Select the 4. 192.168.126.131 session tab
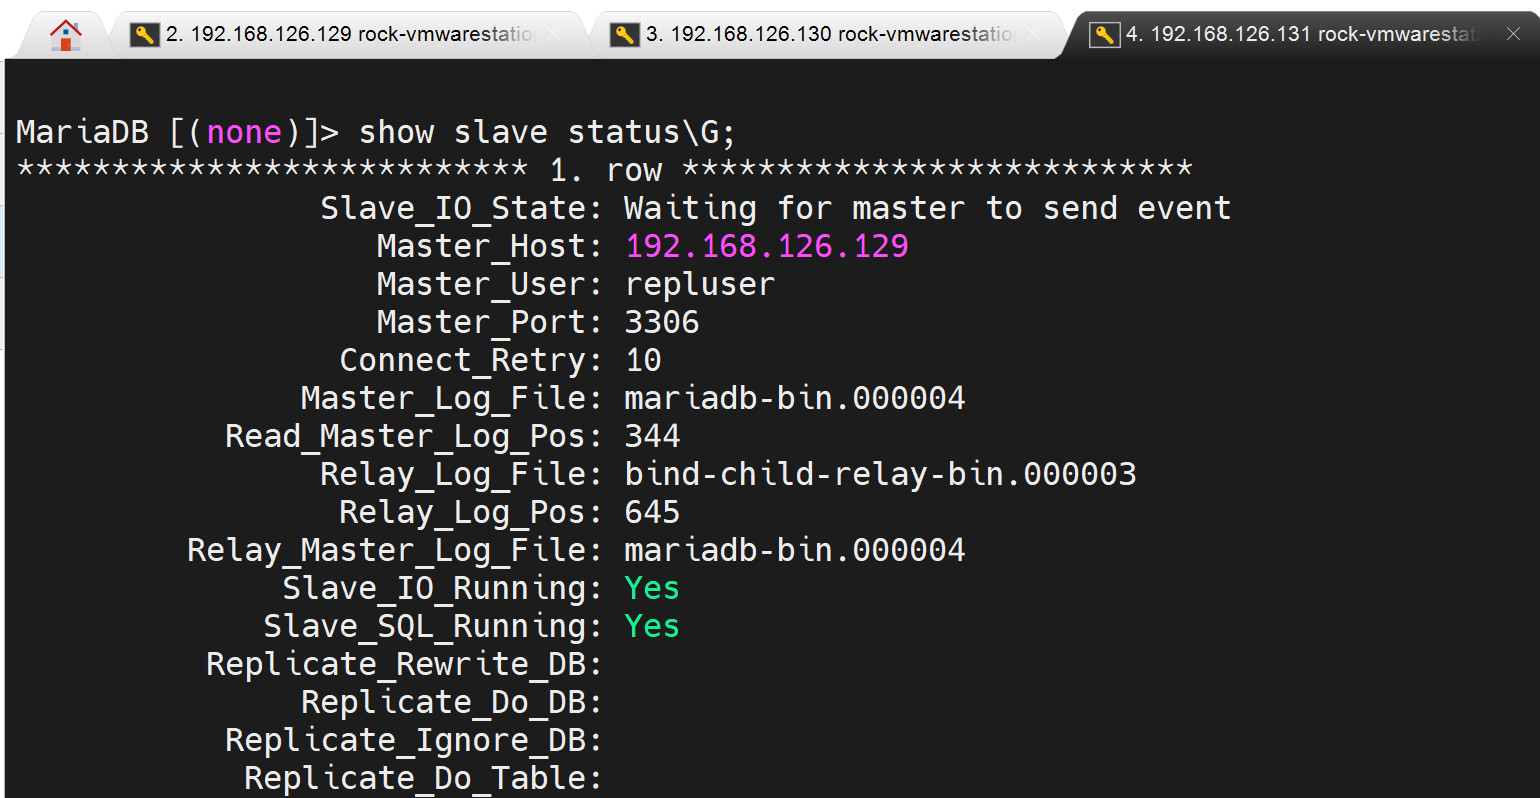The width and height of the screenshot is (1540, 798). pyautogui.click(x=1300, y=35)
